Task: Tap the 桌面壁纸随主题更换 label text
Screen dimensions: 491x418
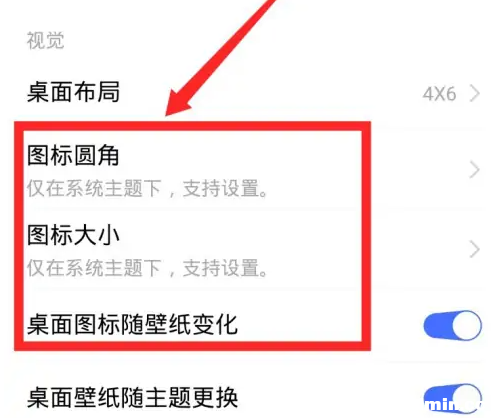Action: pyautogui.click(x=132, y=397)
